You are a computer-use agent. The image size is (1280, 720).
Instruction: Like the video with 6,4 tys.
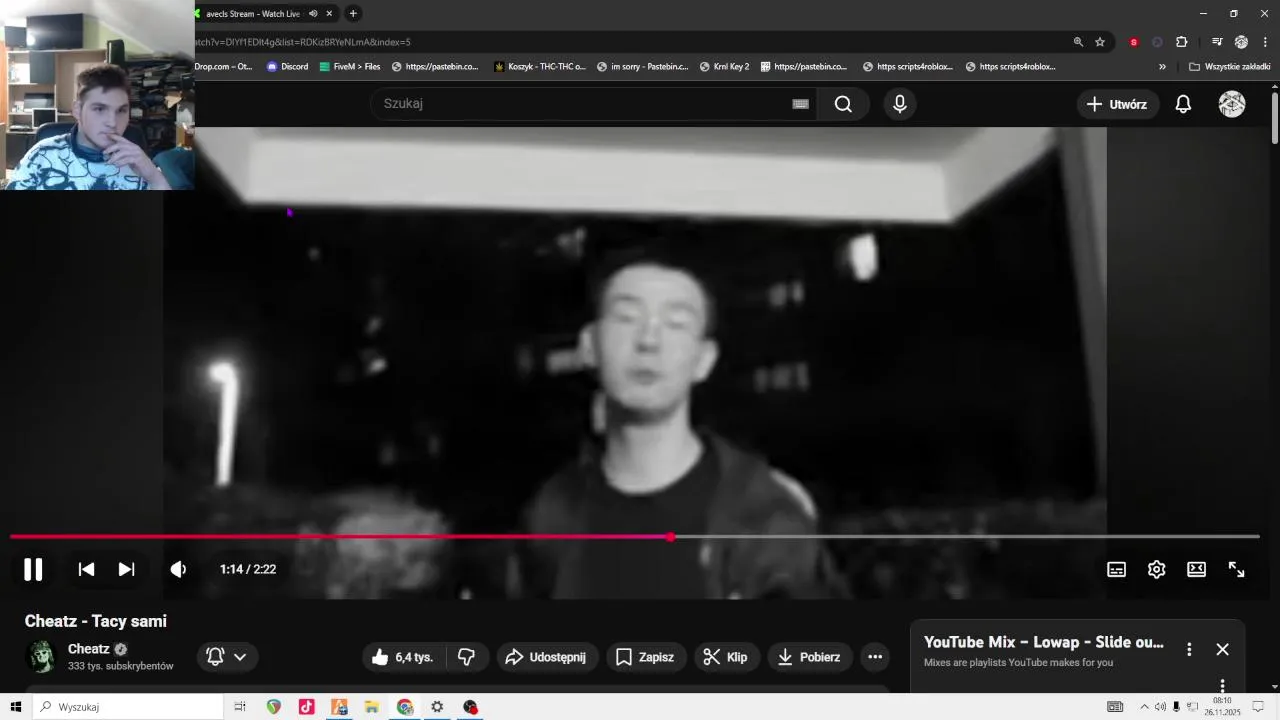tap(402, 657)
